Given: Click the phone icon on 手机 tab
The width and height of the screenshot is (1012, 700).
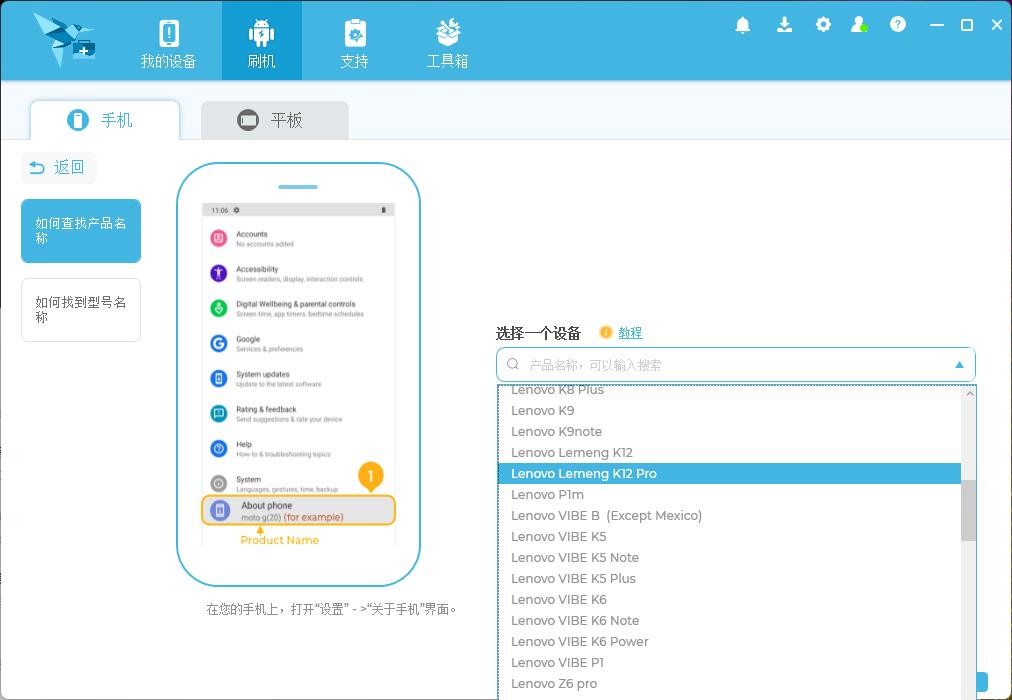Looking at the screenshot, I should (x=78, y=120).
